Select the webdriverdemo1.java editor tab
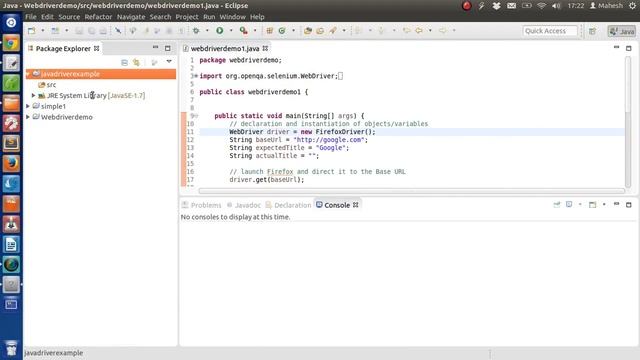 point(225,49)
